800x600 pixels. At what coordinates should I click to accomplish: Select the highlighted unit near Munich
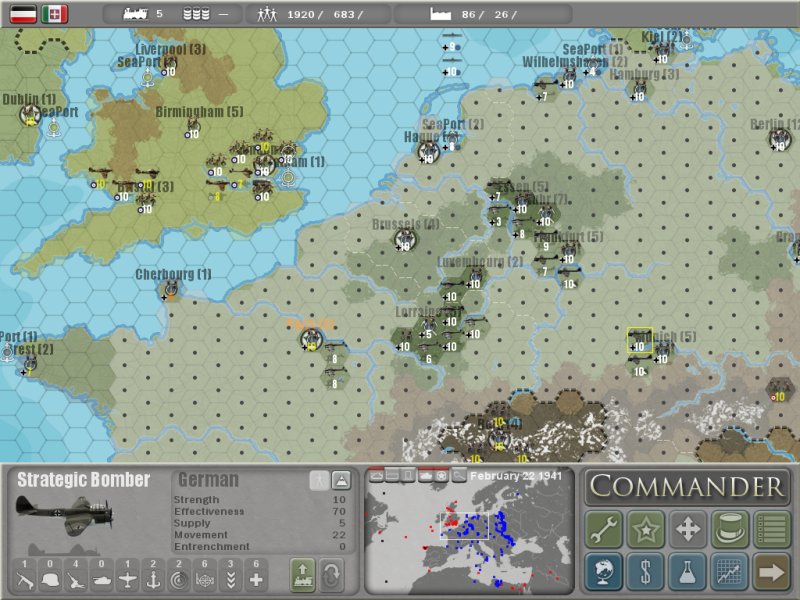pos(639,340)
